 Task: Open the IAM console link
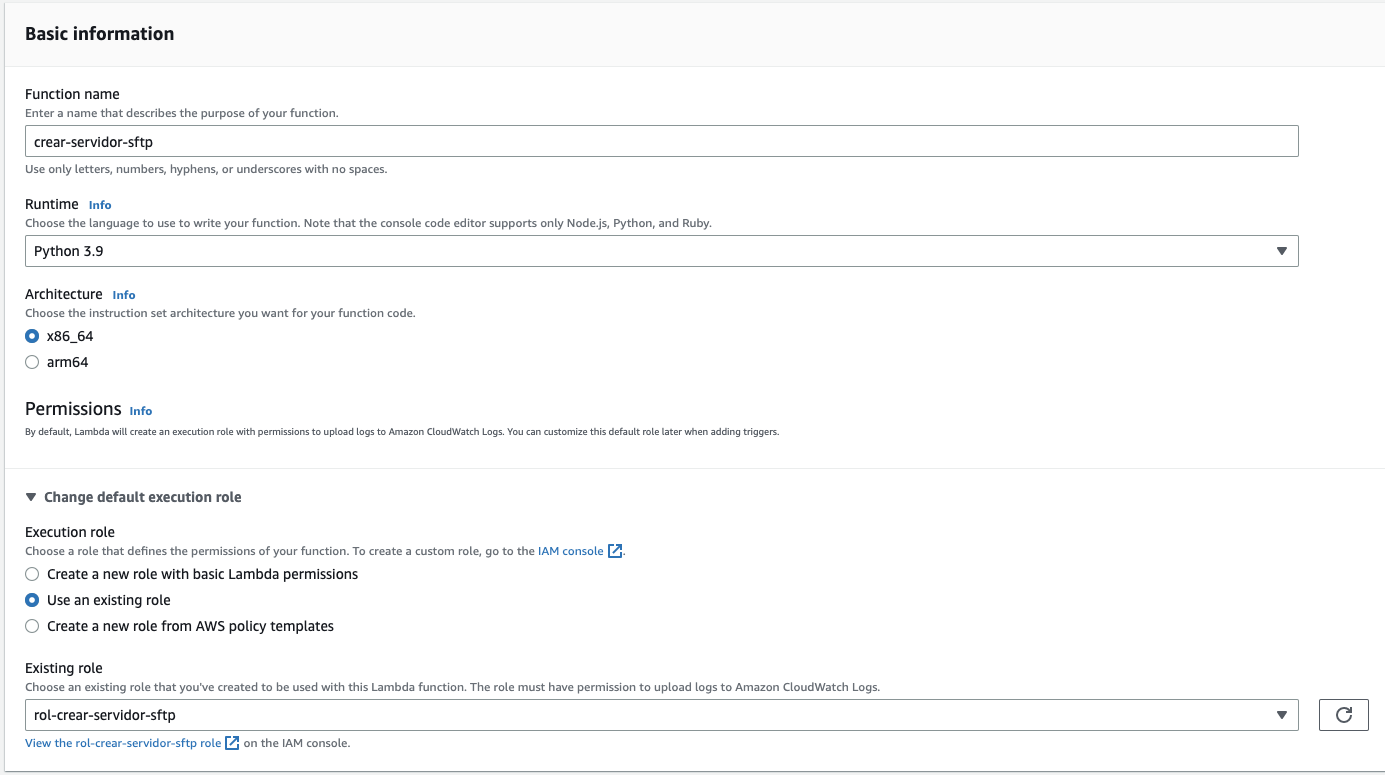coord(570,551)
